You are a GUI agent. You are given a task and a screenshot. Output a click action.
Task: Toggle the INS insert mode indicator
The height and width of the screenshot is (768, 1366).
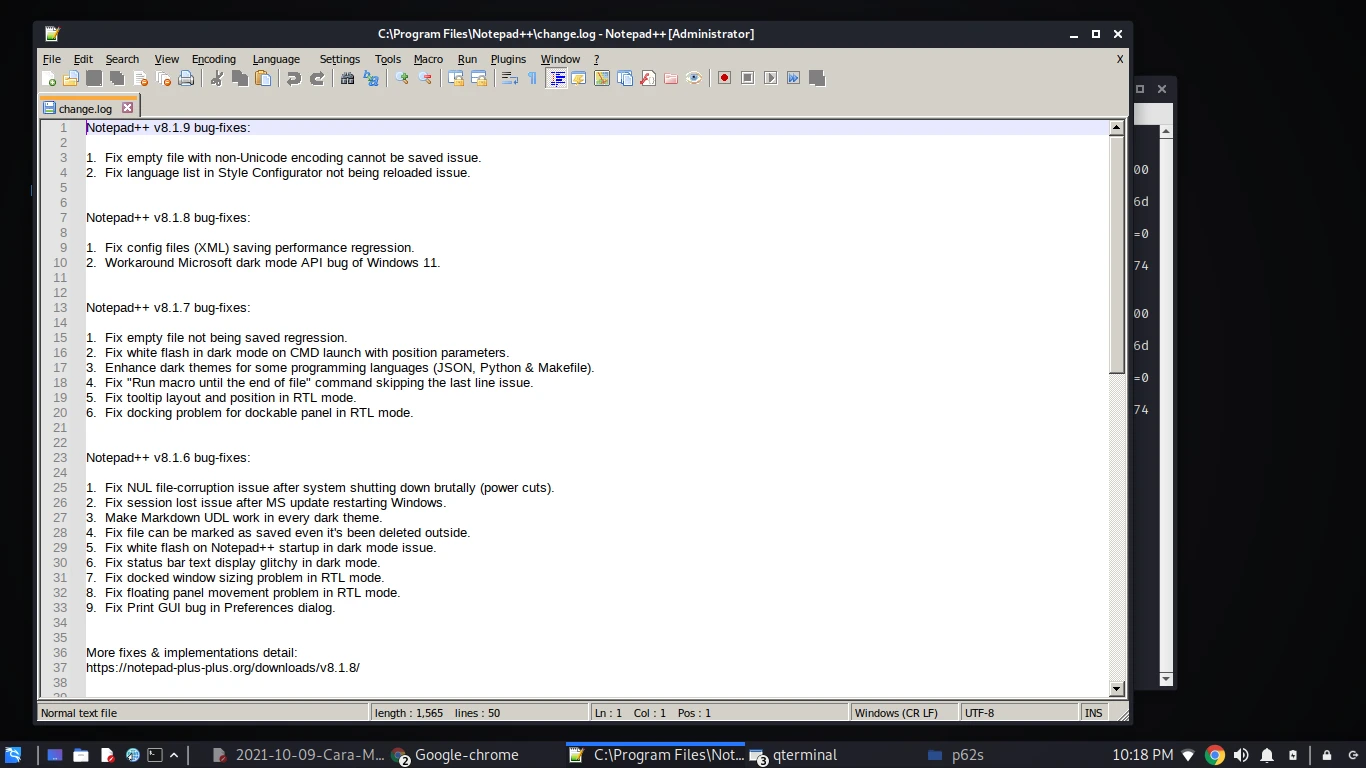click(x=1093, y=713)
